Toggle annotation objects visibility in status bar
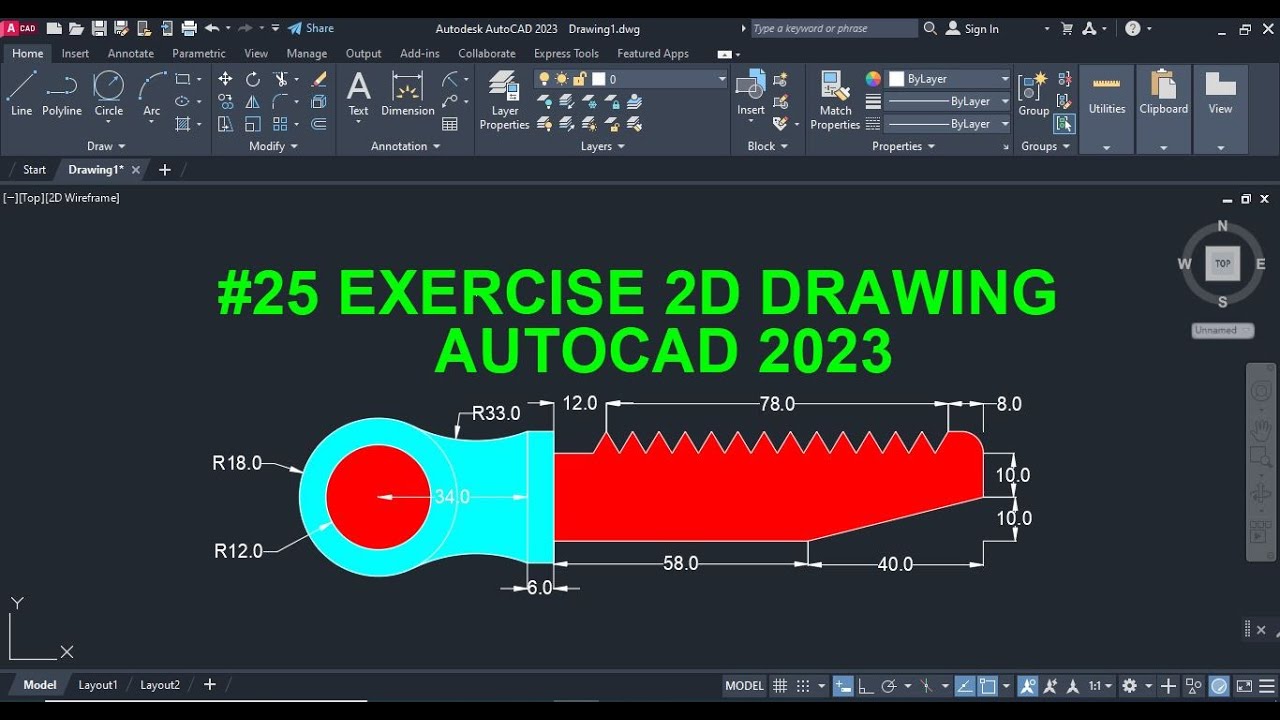This screenshot has height=720, width=1280. [1028, 686]
